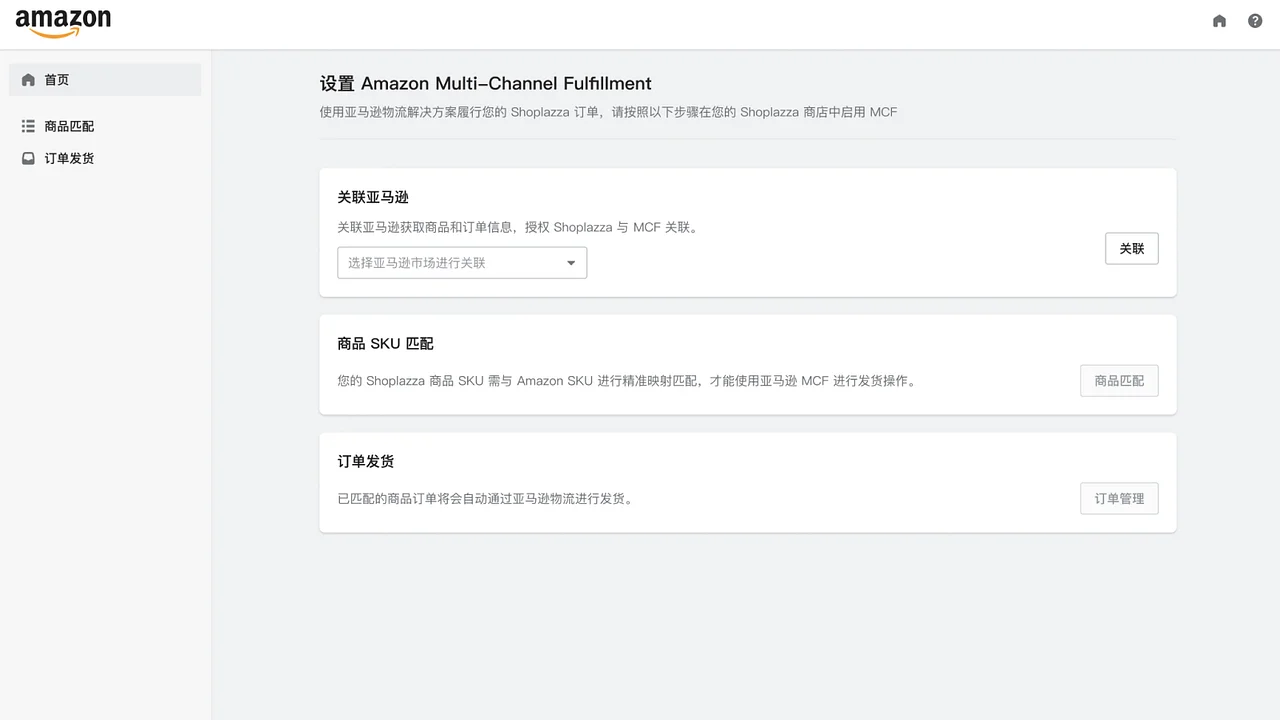Select 首页 in the sidebar
Screen dimensions: 1280x720
(105, 80)
